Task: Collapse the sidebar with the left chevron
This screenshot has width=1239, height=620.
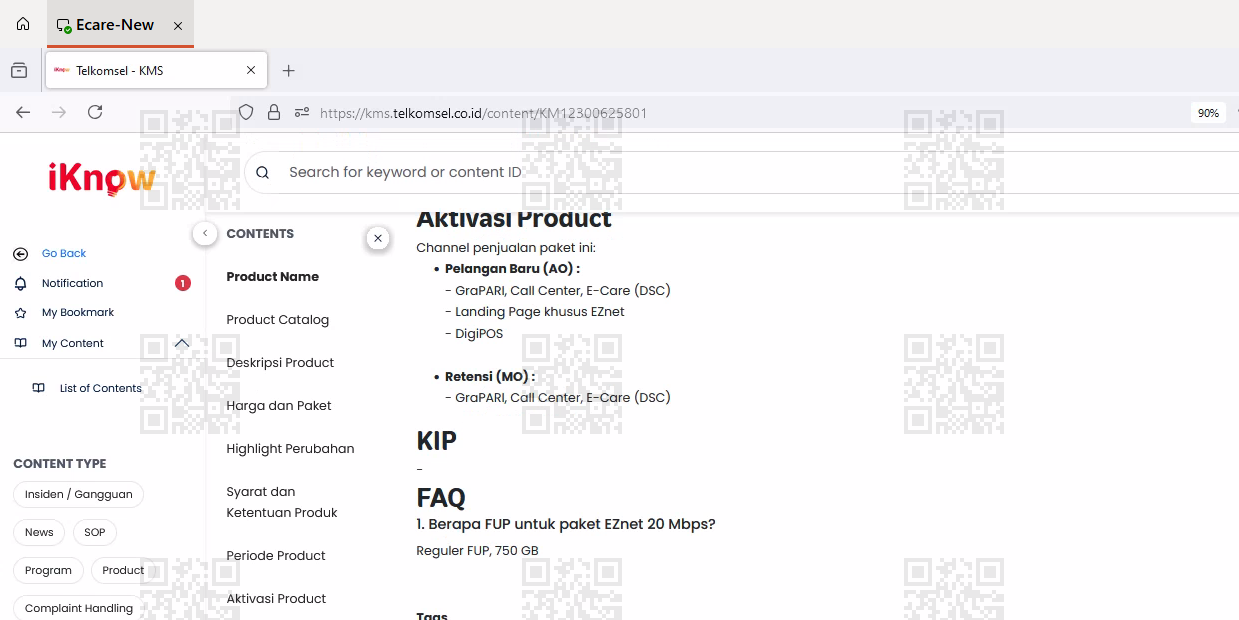Action: coord(205,233)
